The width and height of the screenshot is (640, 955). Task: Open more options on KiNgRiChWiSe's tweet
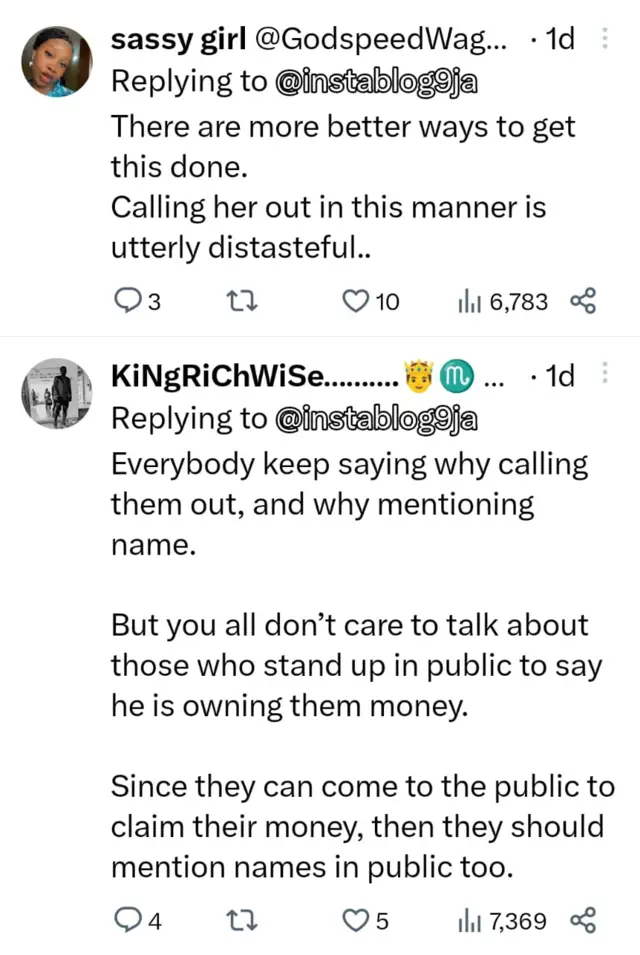(x=604, y=374)
